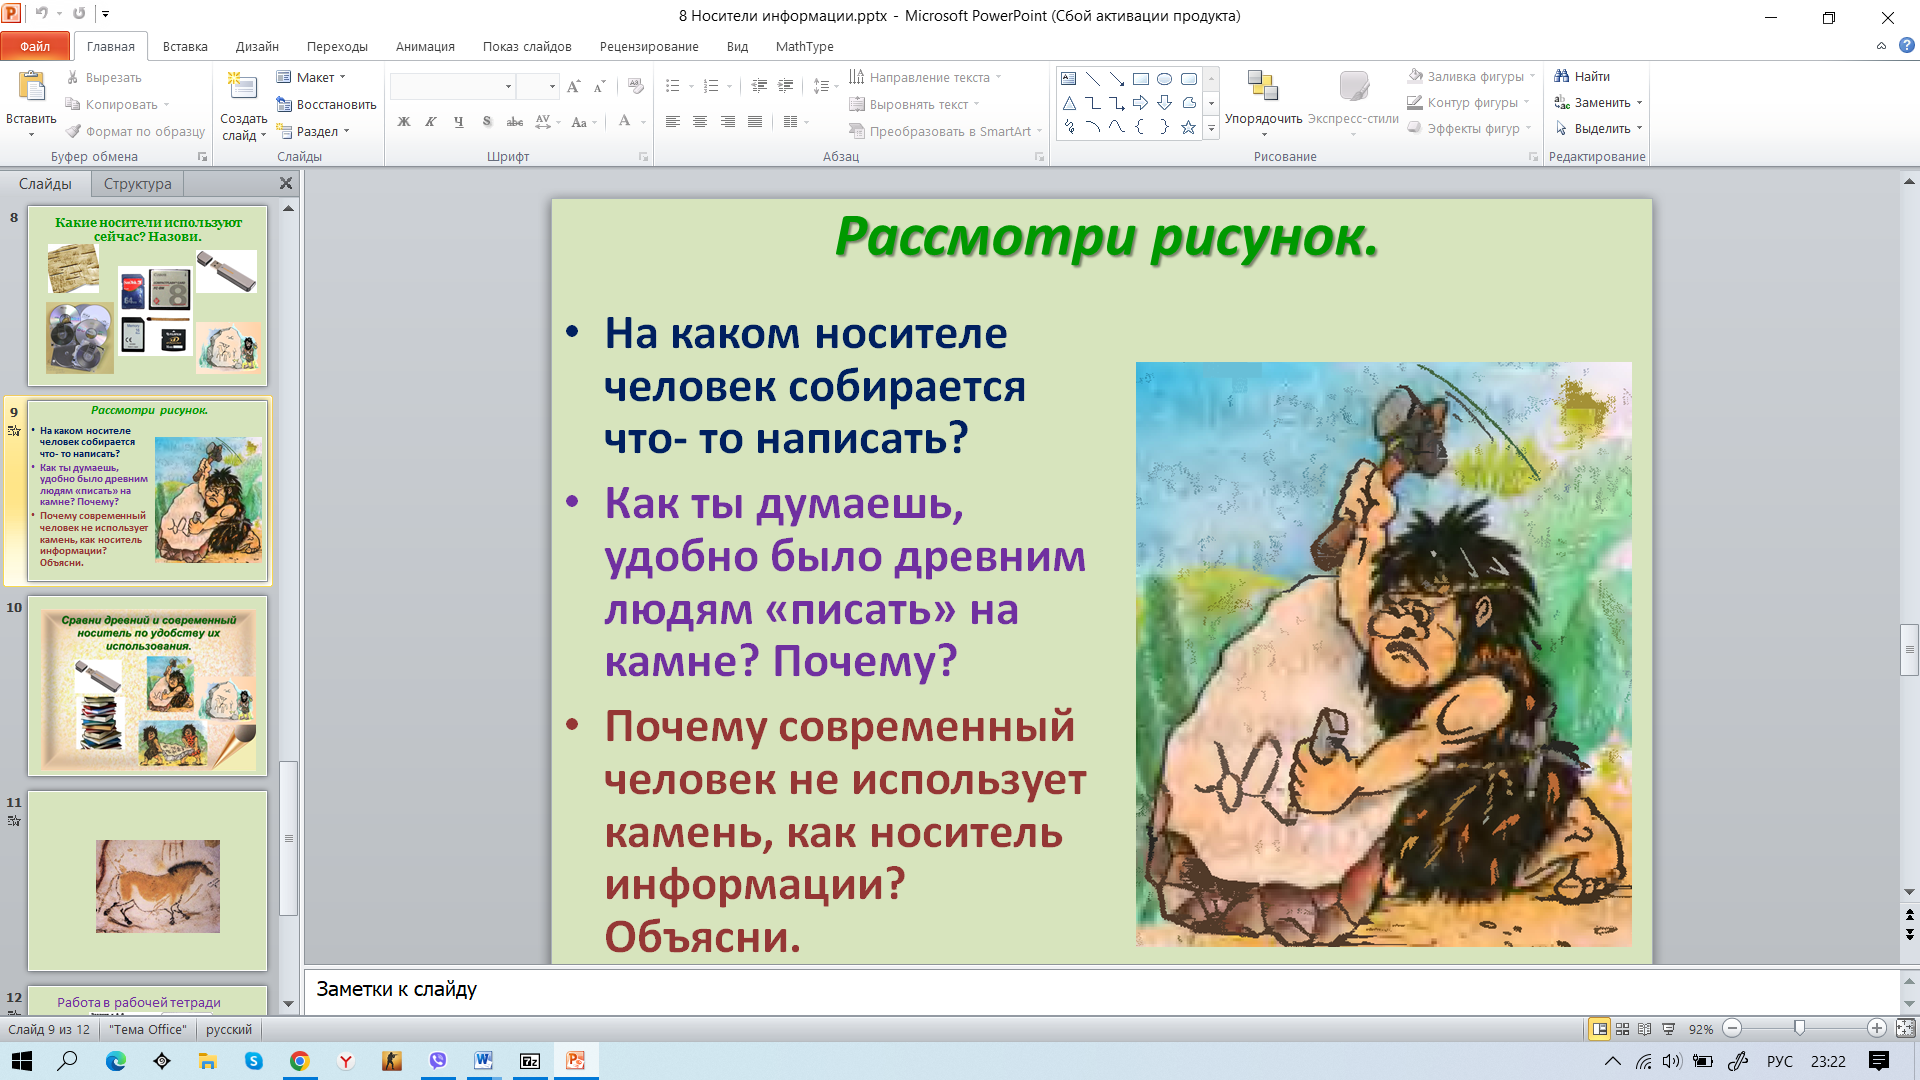Open Word from the Windows taskbar
This screenshot has height=1080, width=1920.
[483, 1061]
